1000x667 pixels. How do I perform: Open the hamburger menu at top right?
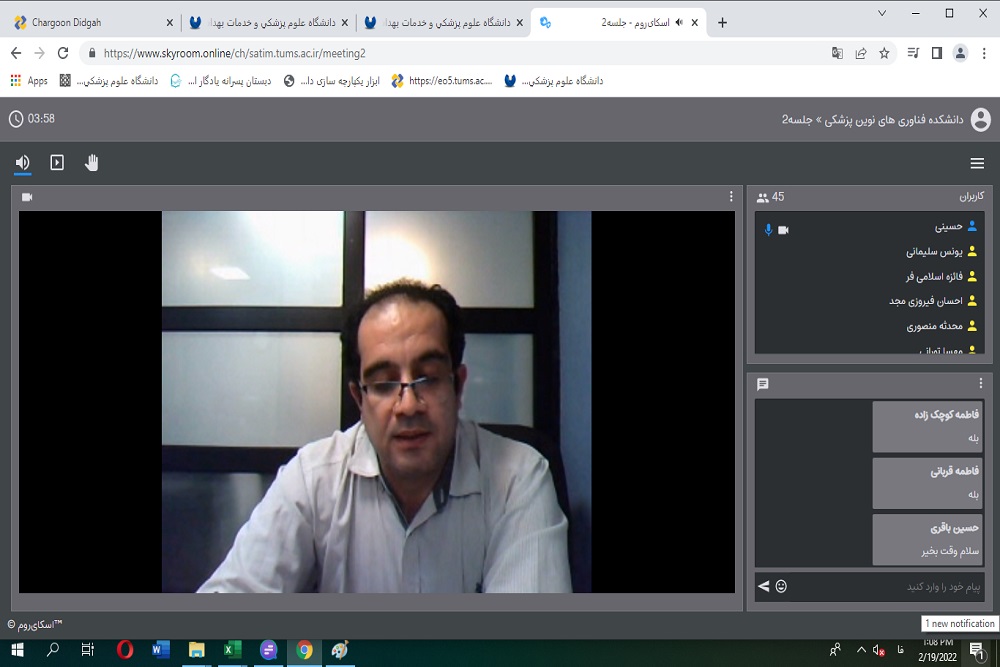click(977, 164)
